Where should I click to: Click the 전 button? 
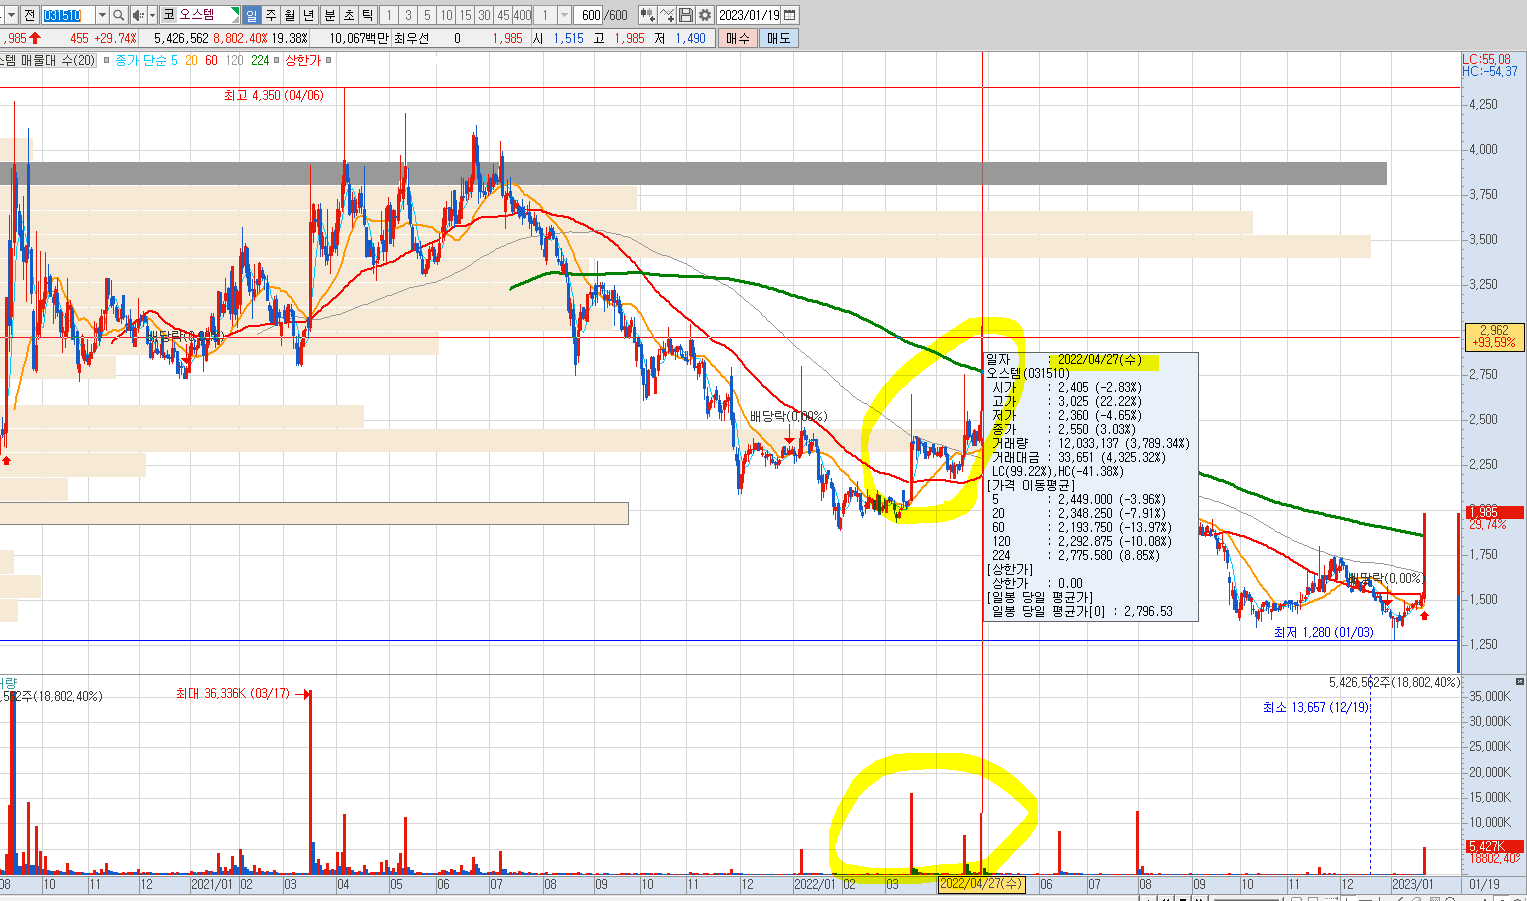click(x=29, y=15)
